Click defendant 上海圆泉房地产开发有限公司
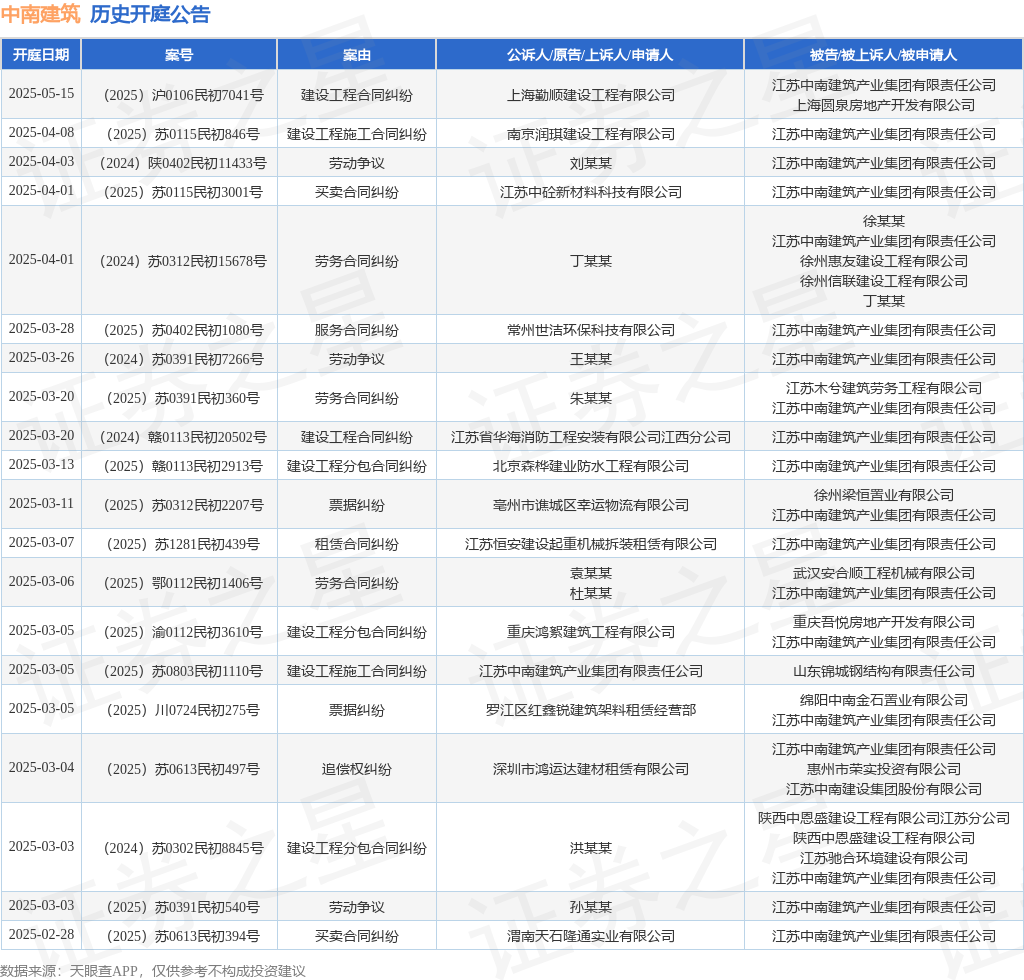Screen dimensions: 1024x980 (x=884, y=105)
